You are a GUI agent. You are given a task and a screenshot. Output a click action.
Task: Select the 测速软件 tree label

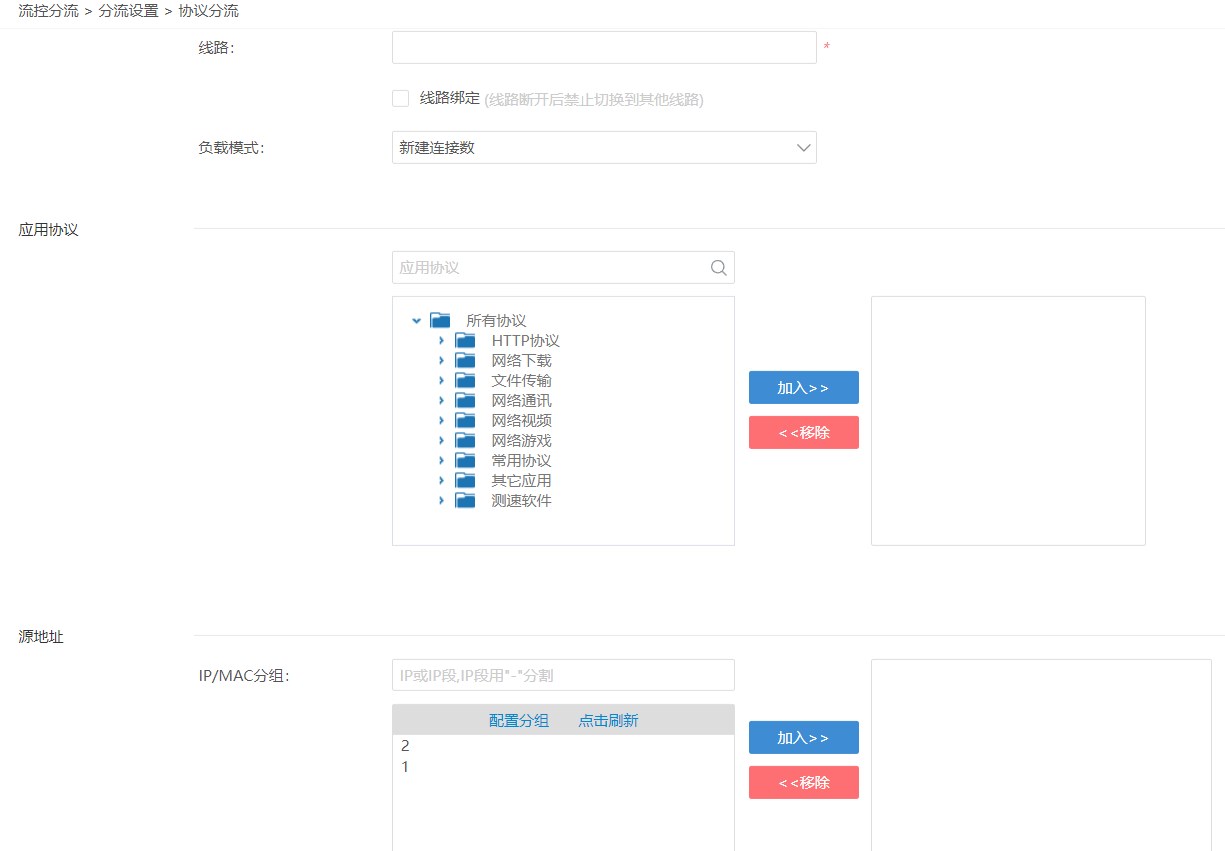click(521, 501)
